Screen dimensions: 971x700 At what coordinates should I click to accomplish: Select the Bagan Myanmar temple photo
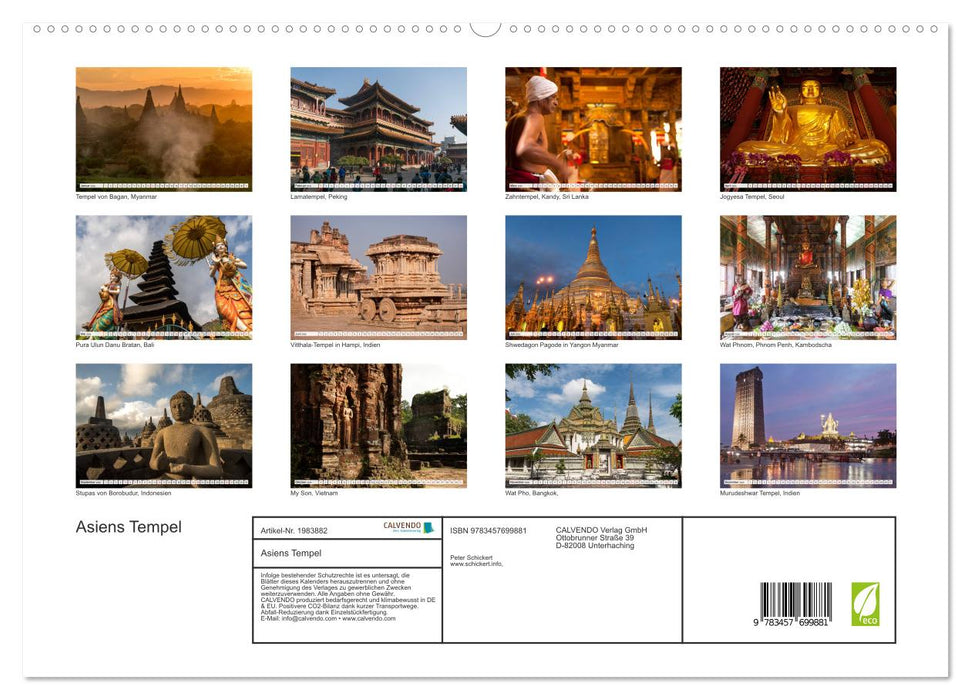tap(164, 129)
